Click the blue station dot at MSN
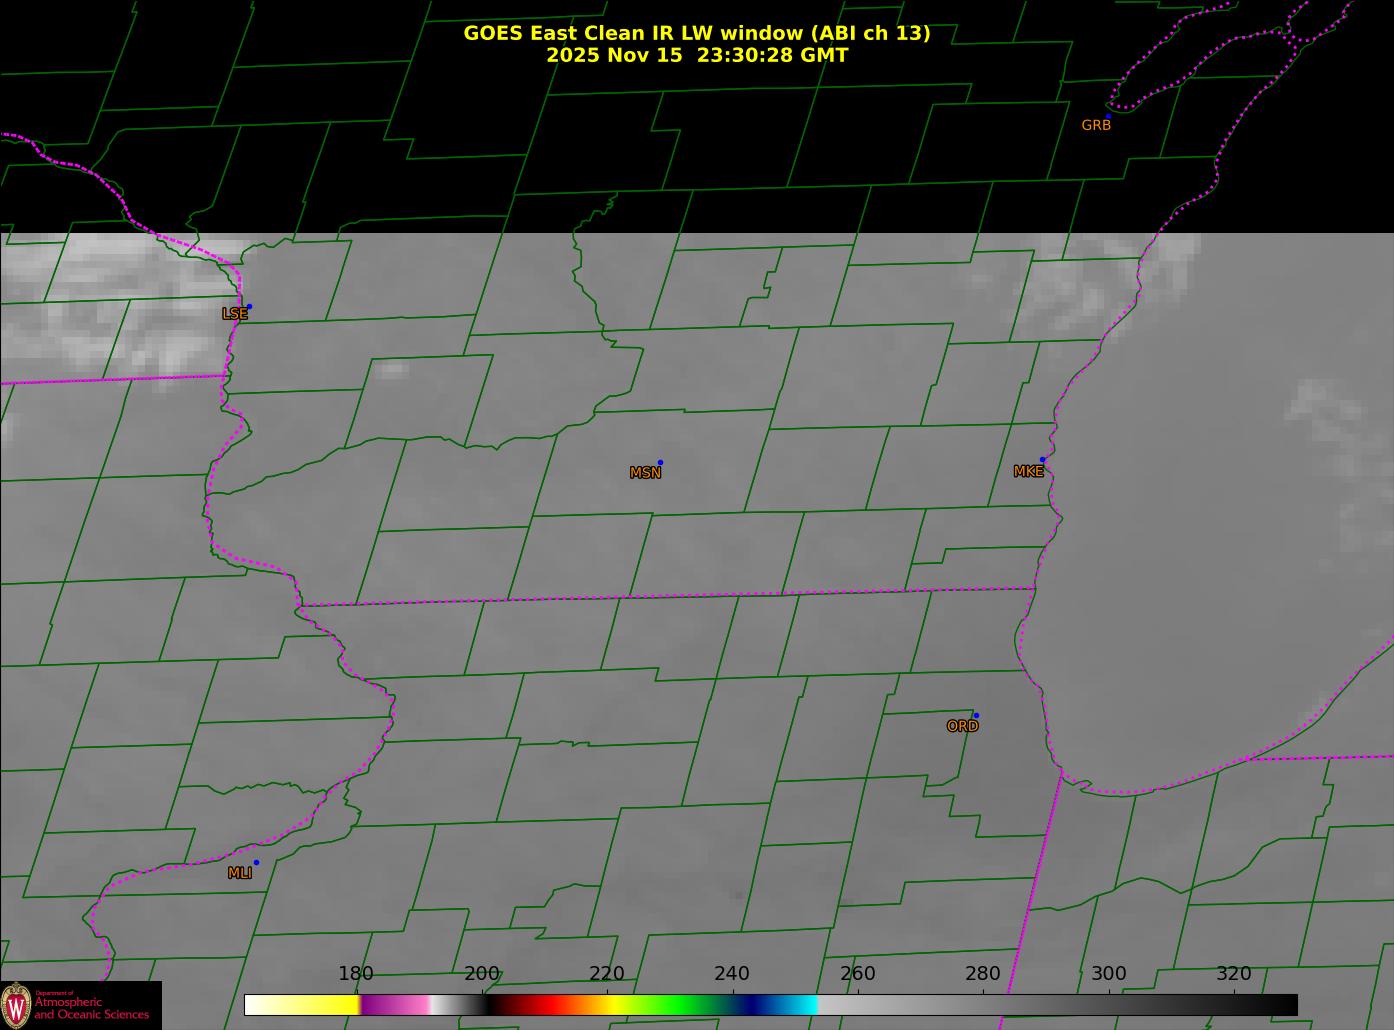The width and height of the screenshot is (1394, 1030). coord(660,463)
